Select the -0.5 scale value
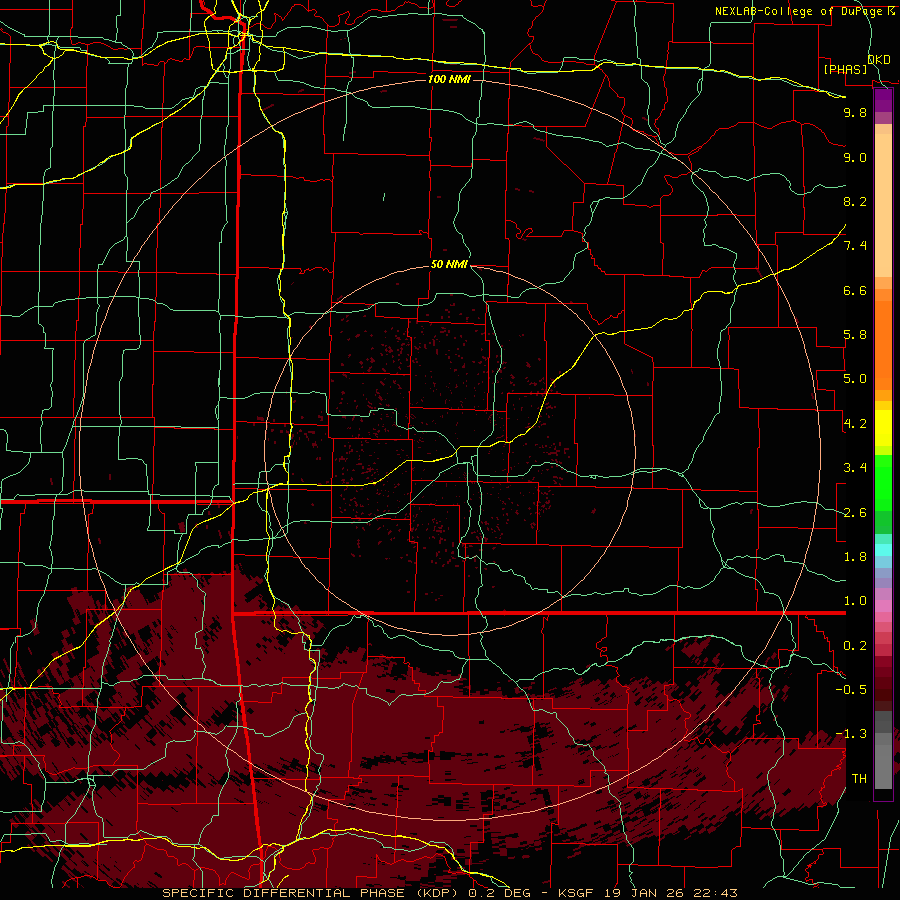 [851, 690]
